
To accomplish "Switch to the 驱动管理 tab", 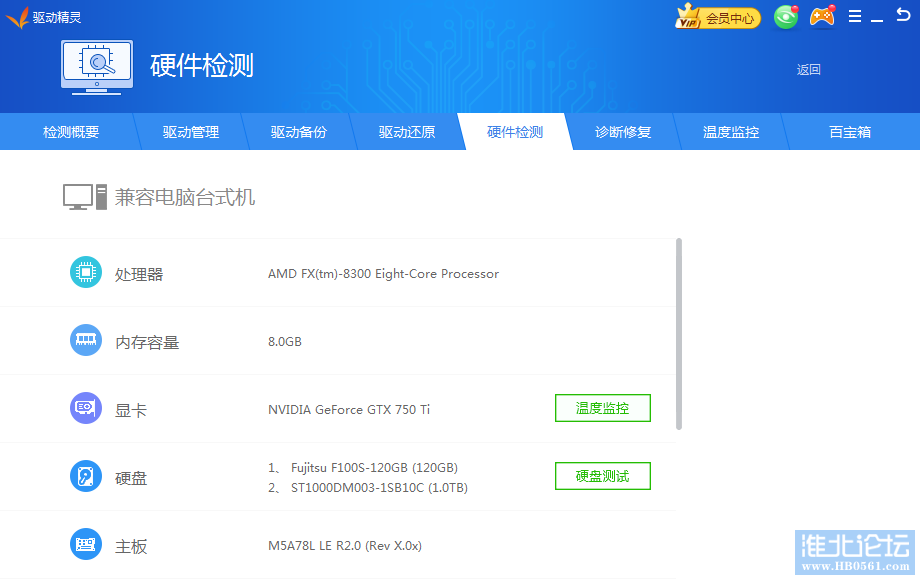I will [x=191, y=132].
